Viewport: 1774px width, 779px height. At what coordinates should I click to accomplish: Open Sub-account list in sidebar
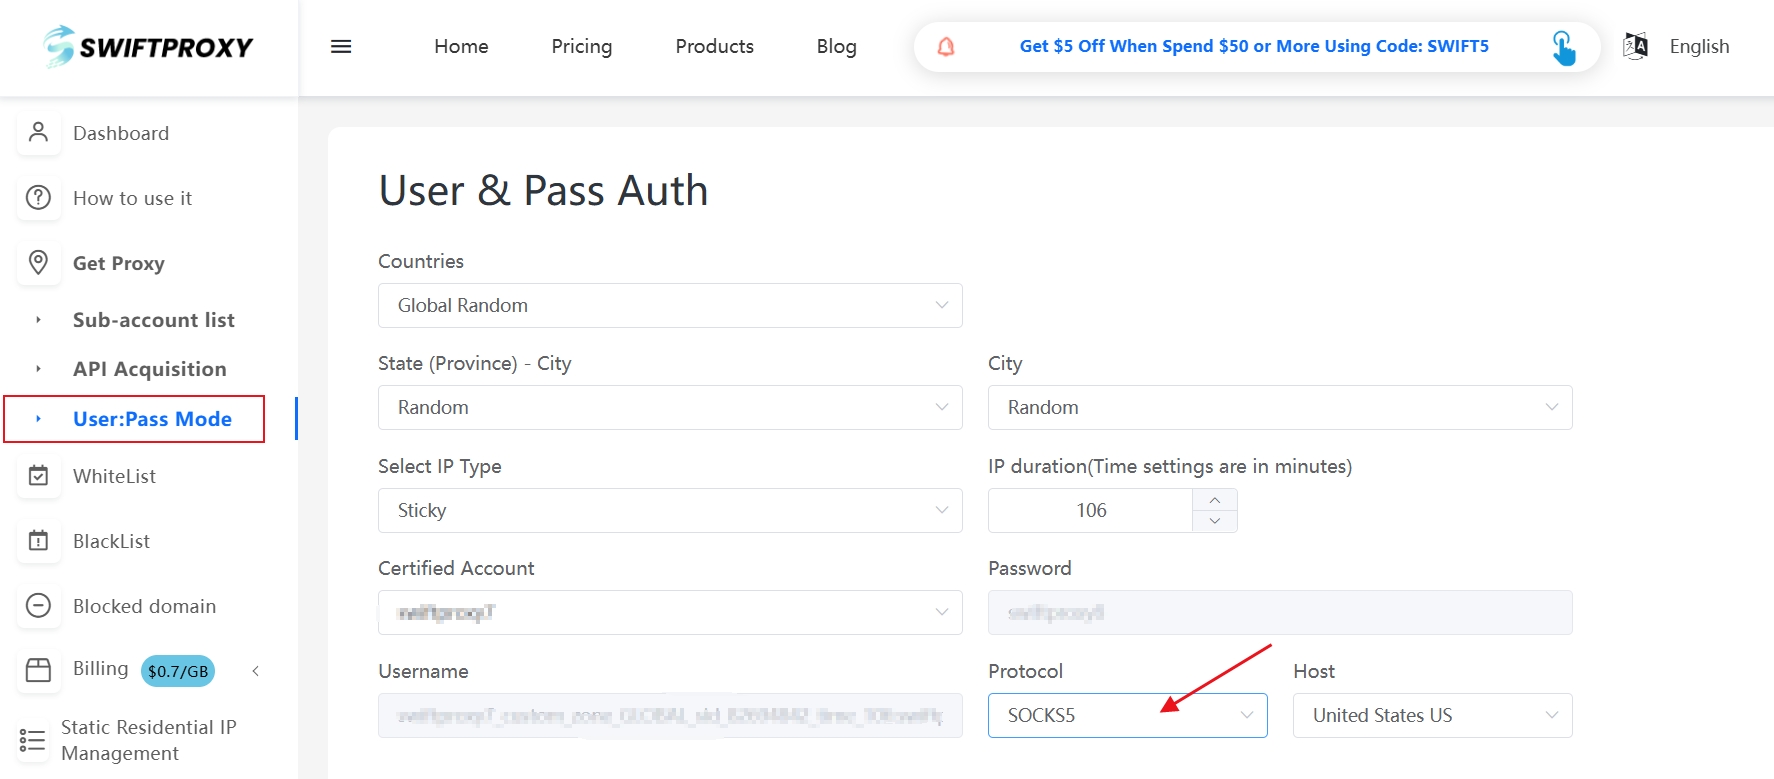153,320
